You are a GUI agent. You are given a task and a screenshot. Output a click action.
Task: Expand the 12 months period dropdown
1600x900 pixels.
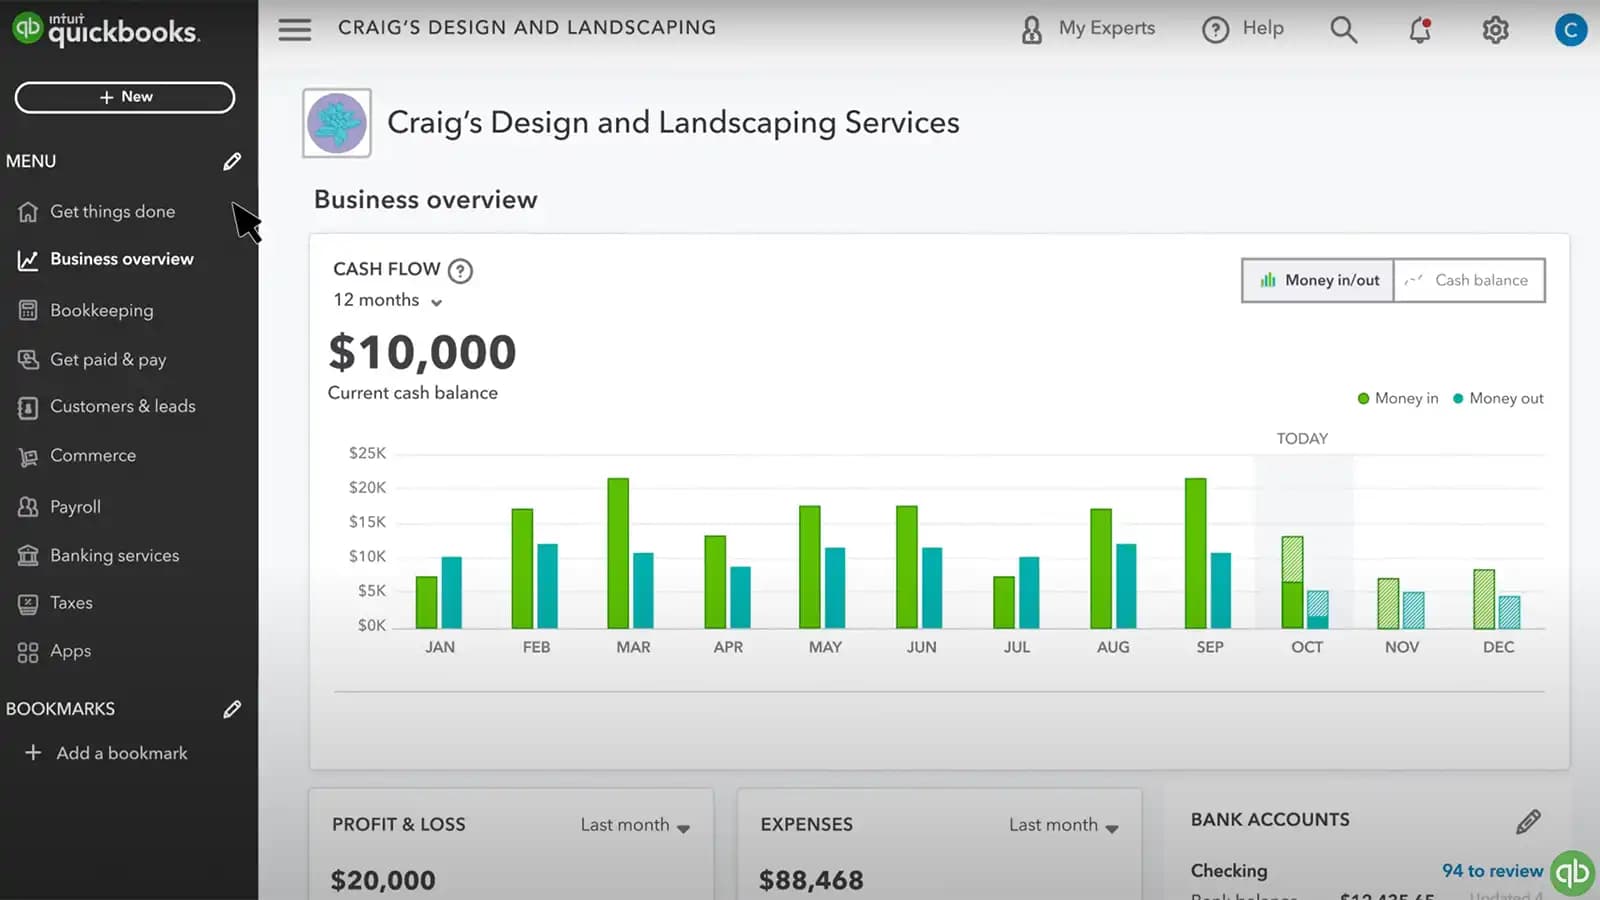point(388,300)
